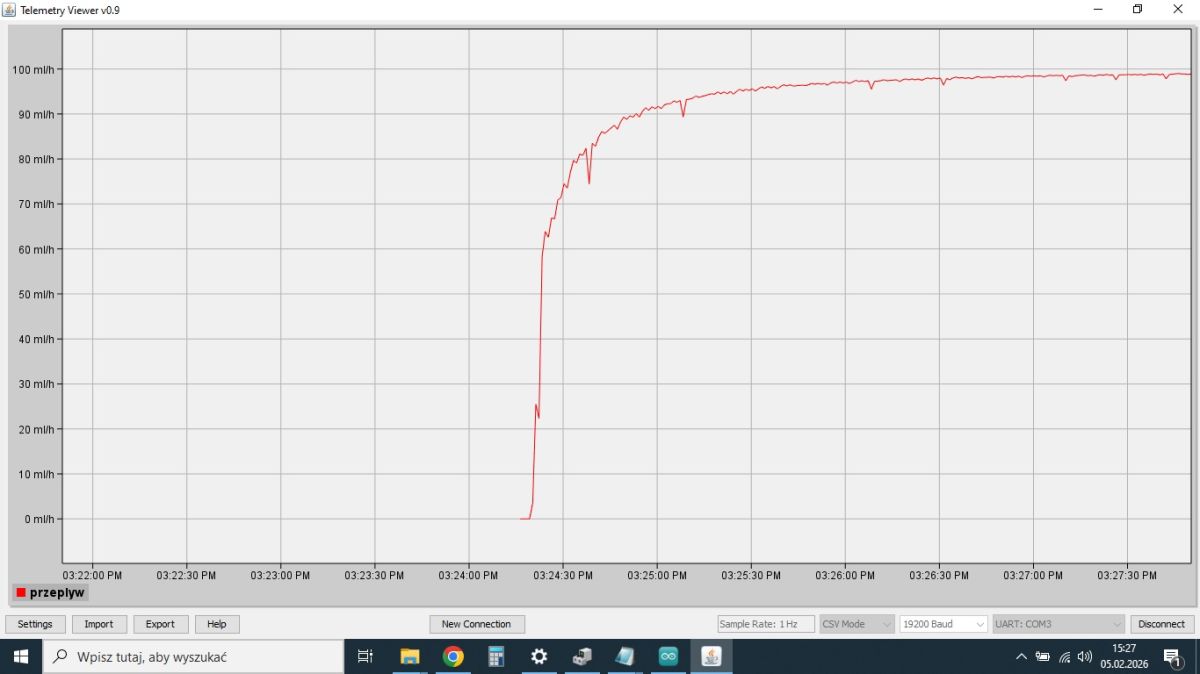Open the blue notebook taskbar icon

pos(625,657)
